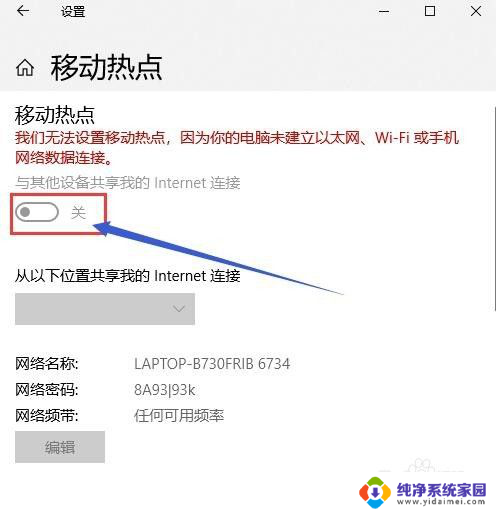
Task: Go back with the arrow icon
Action: click(23, 11)
